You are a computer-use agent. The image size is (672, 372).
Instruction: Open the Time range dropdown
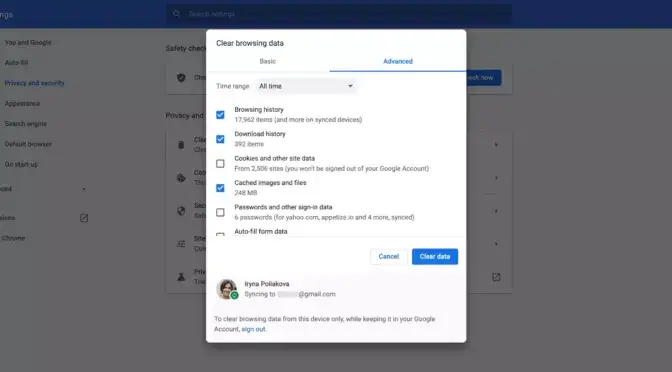(306, 86)
